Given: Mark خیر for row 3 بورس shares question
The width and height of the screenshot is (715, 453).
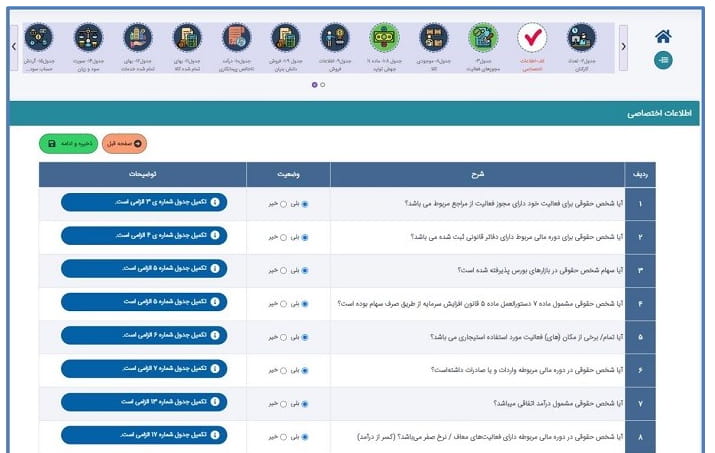Looking at the screenshot, I should tap(283, 271).
